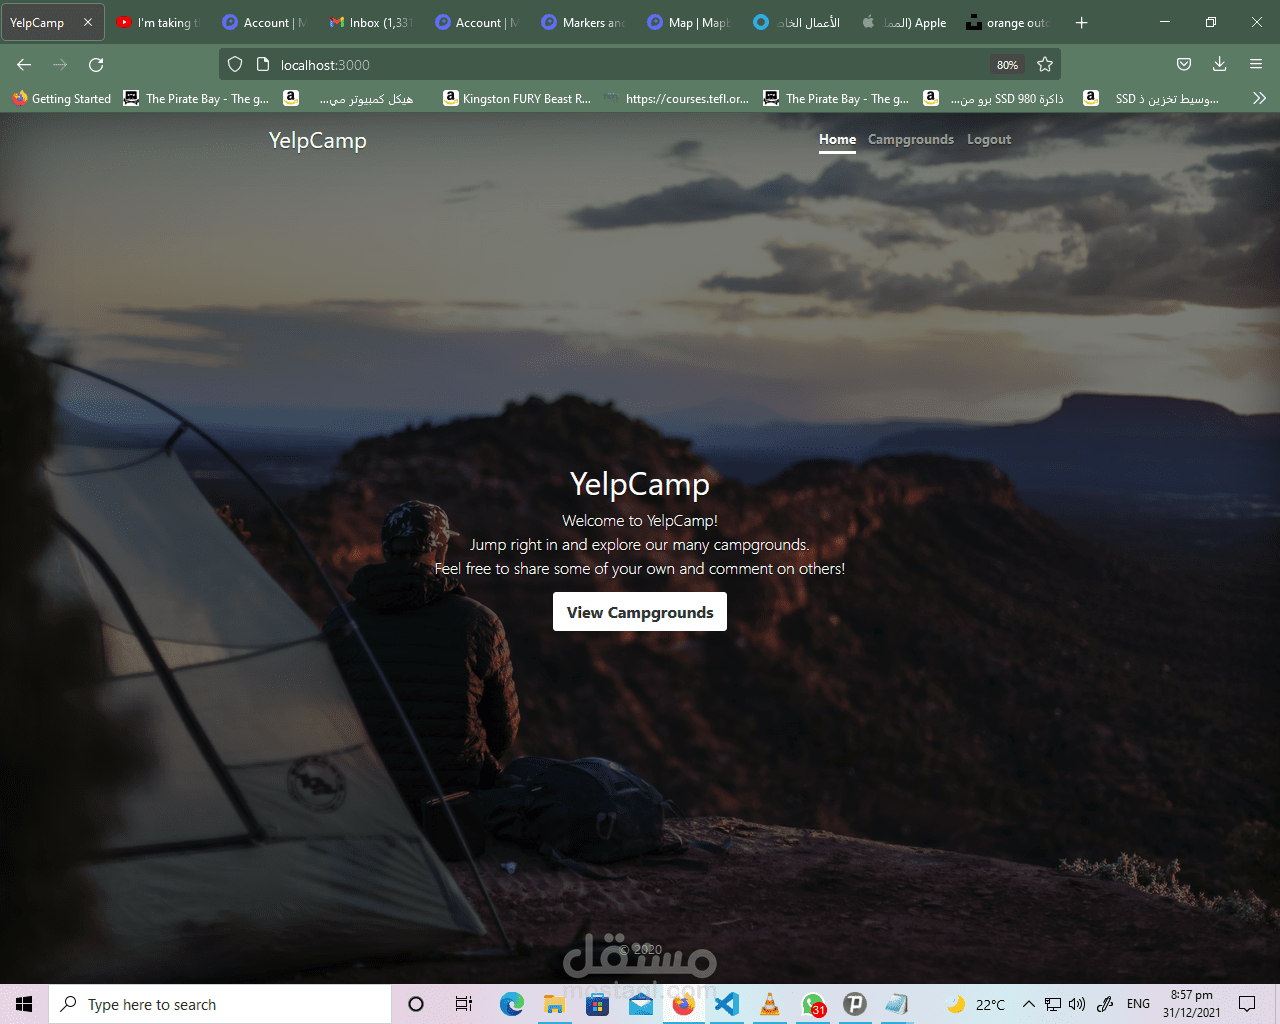
Task: Switch to the Gmail Inbox tab
Action: (371, 22)
